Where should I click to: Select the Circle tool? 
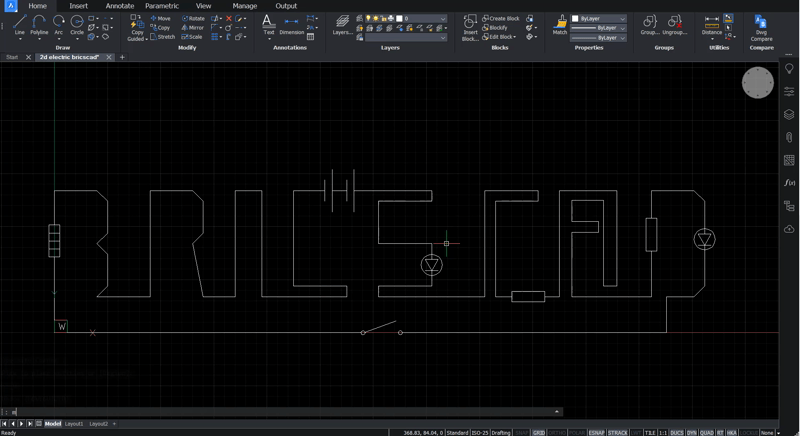[x=77, y=24]
